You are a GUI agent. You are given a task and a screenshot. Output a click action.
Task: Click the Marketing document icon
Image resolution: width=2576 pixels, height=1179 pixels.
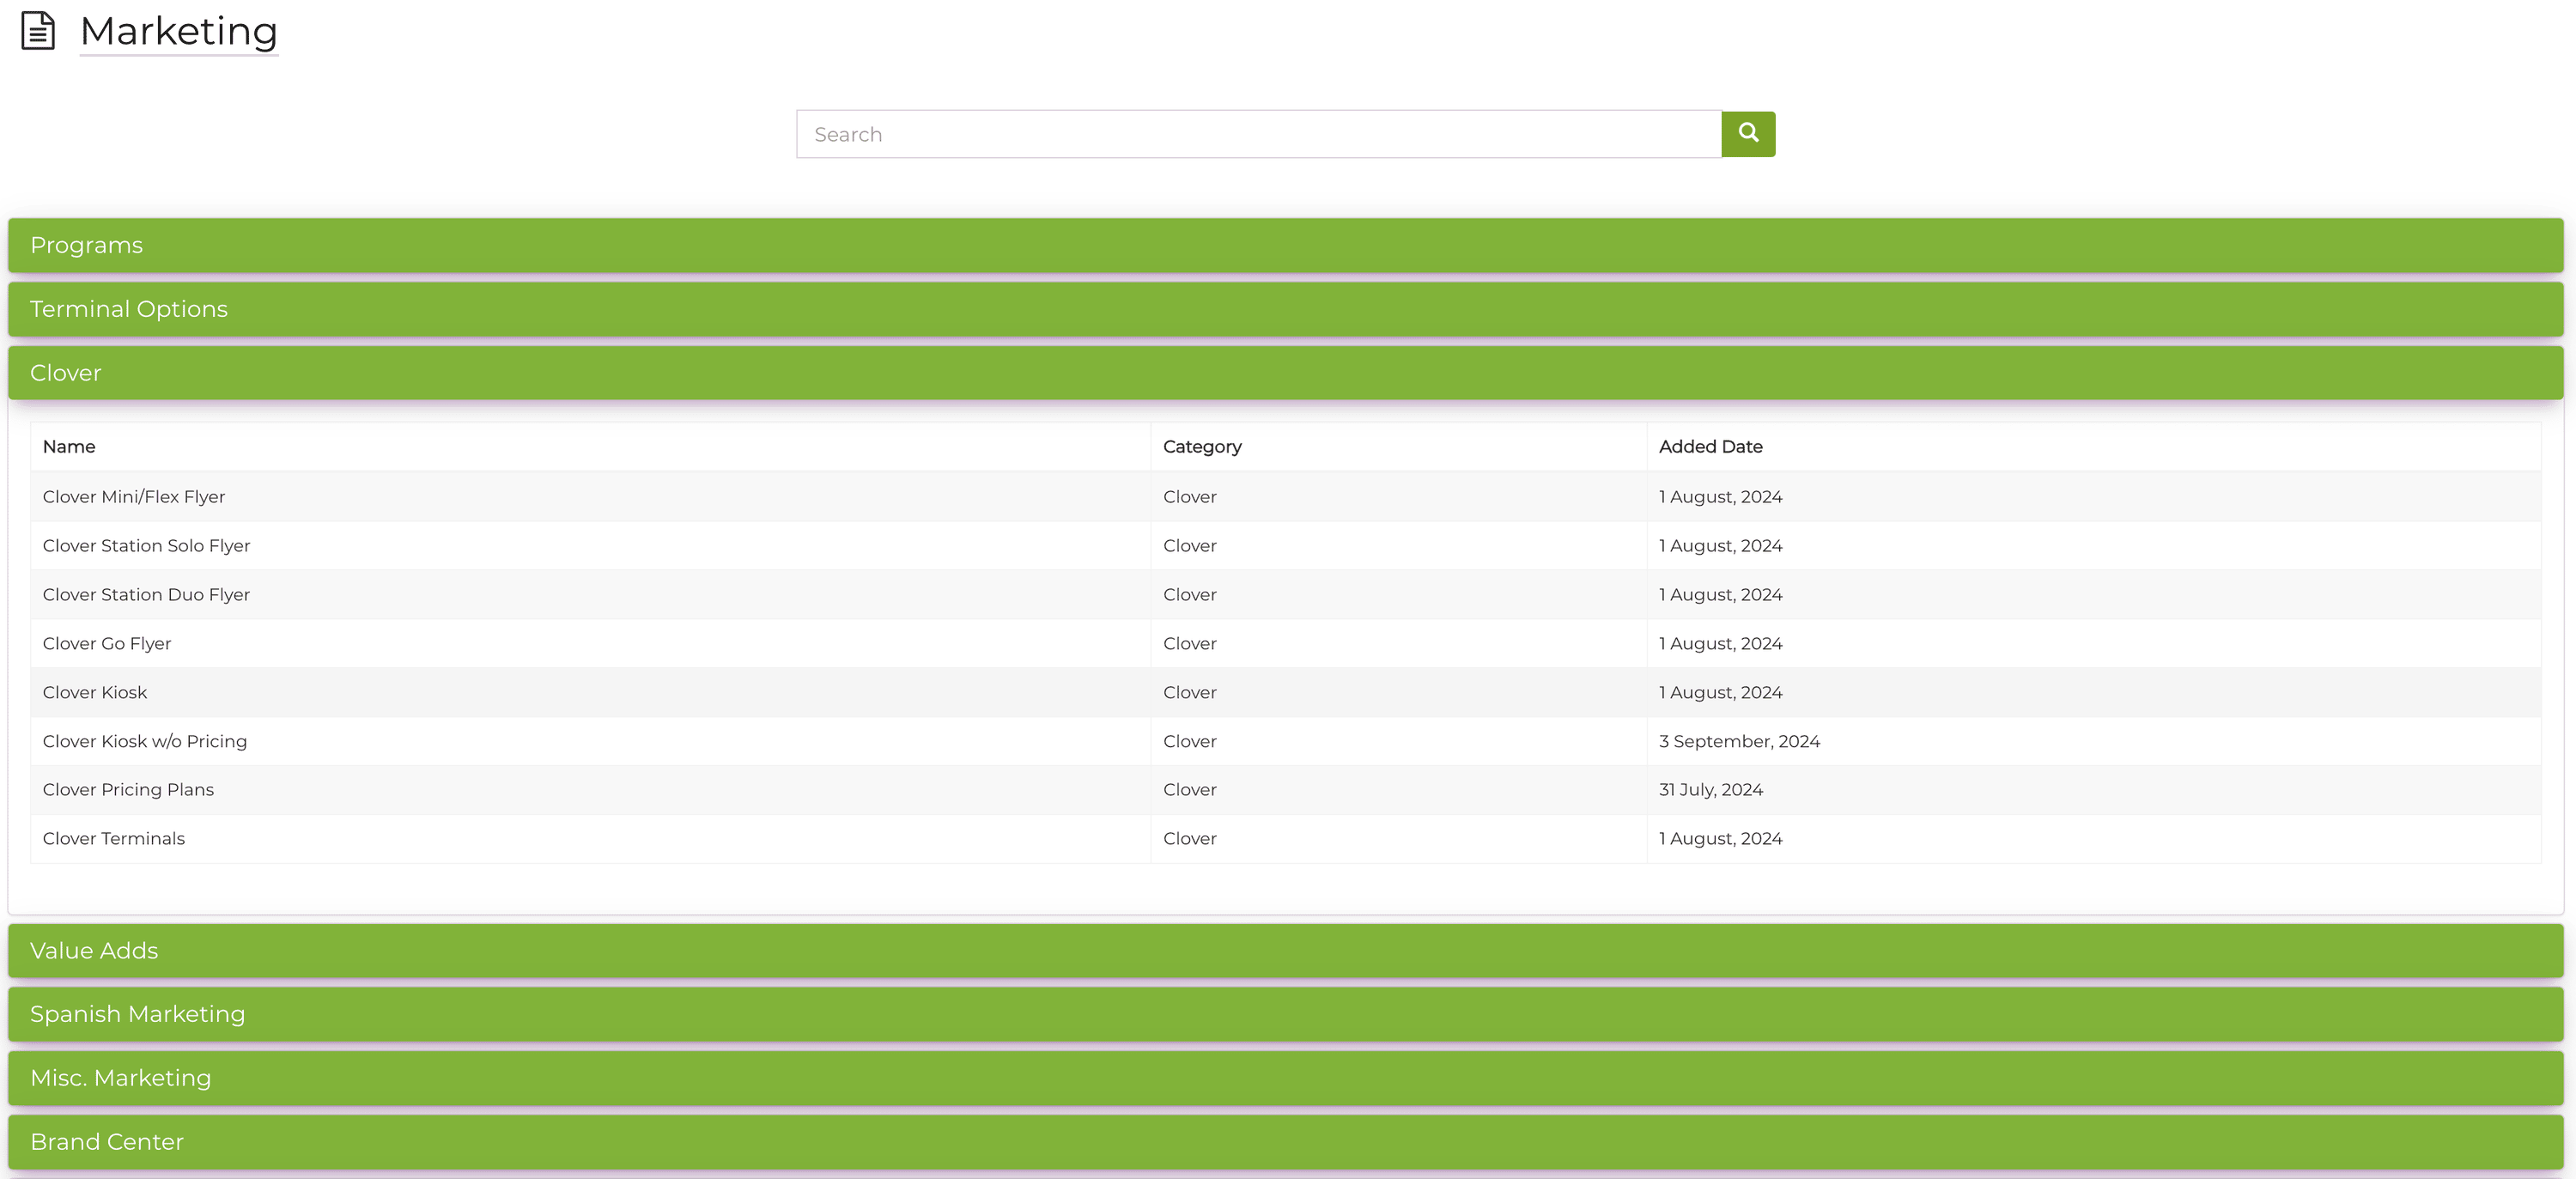38,31
